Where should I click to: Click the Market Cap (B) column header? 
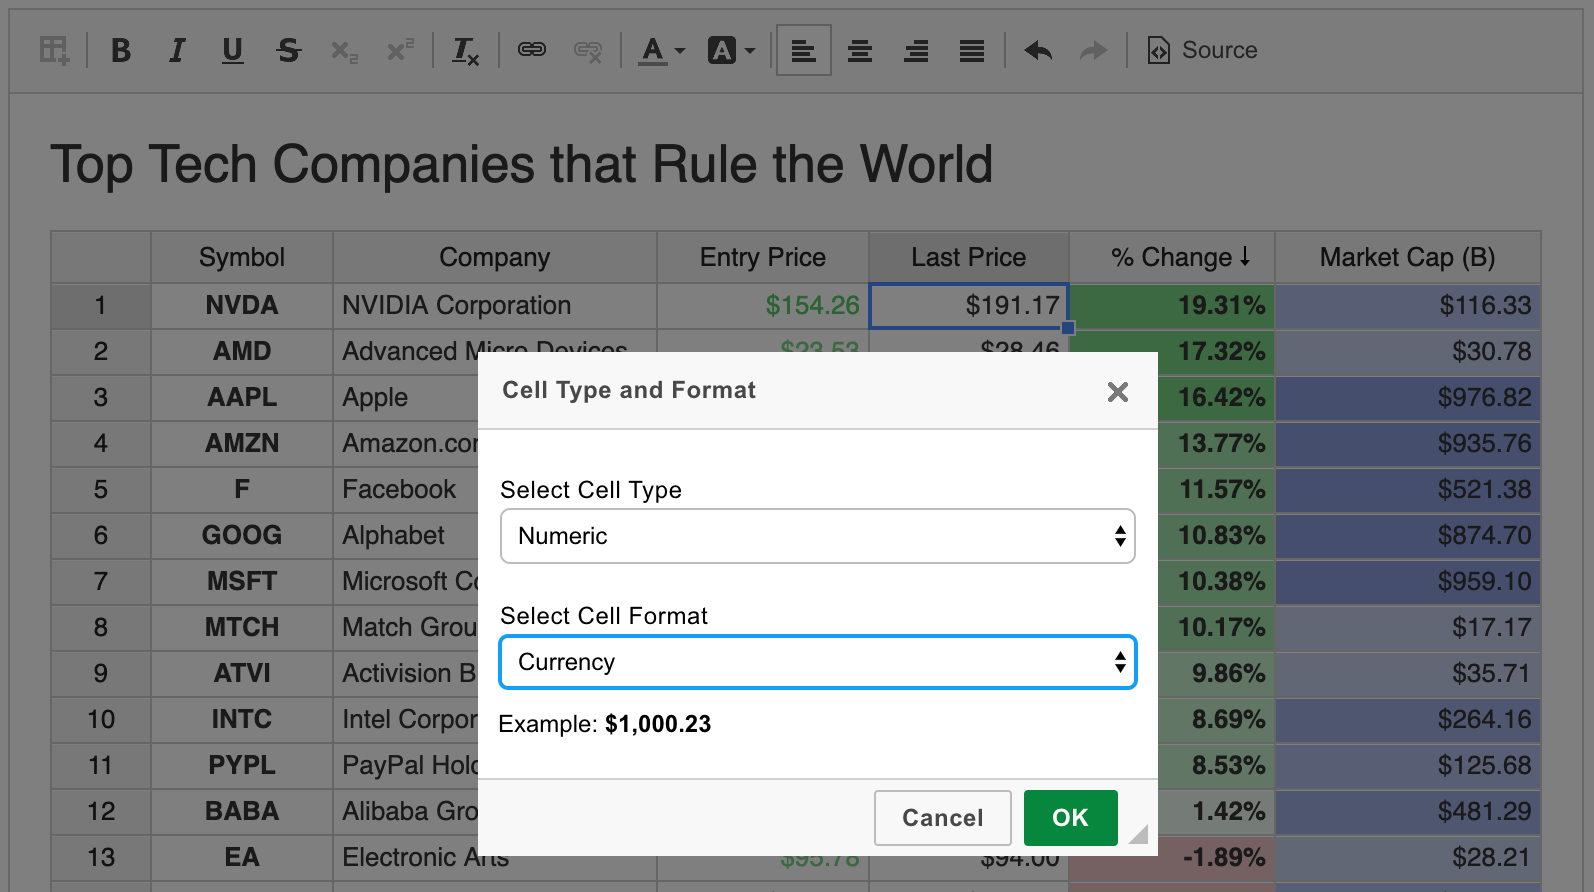pos(1408,258)
